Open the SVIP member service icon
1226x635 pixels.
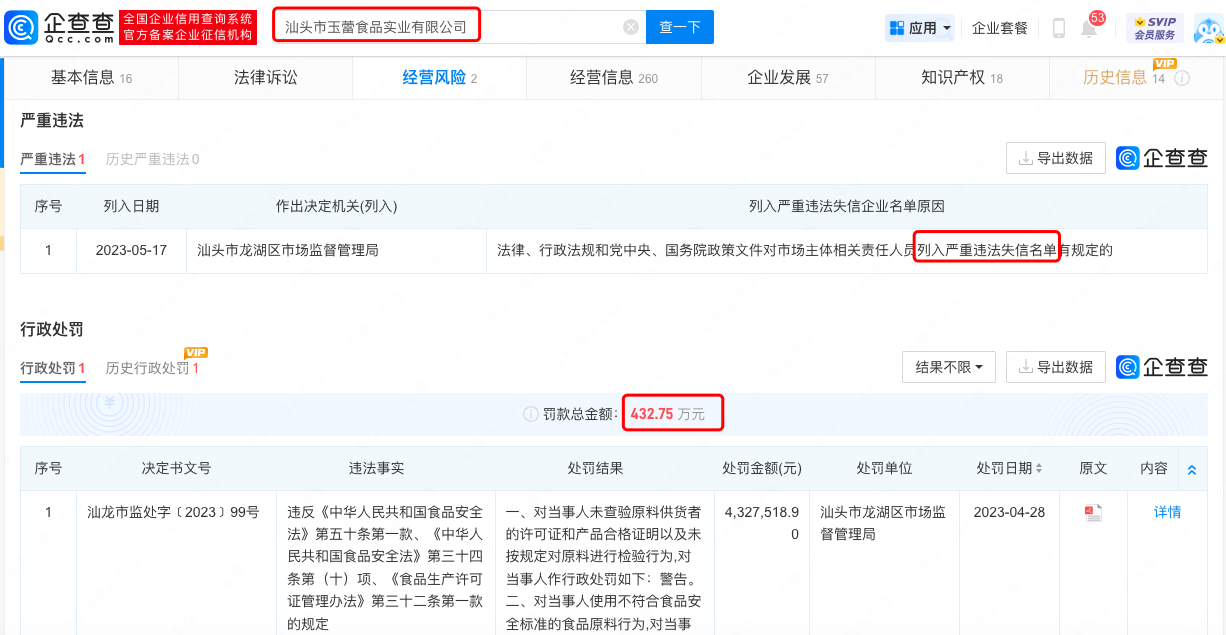tap(1155, 28)
